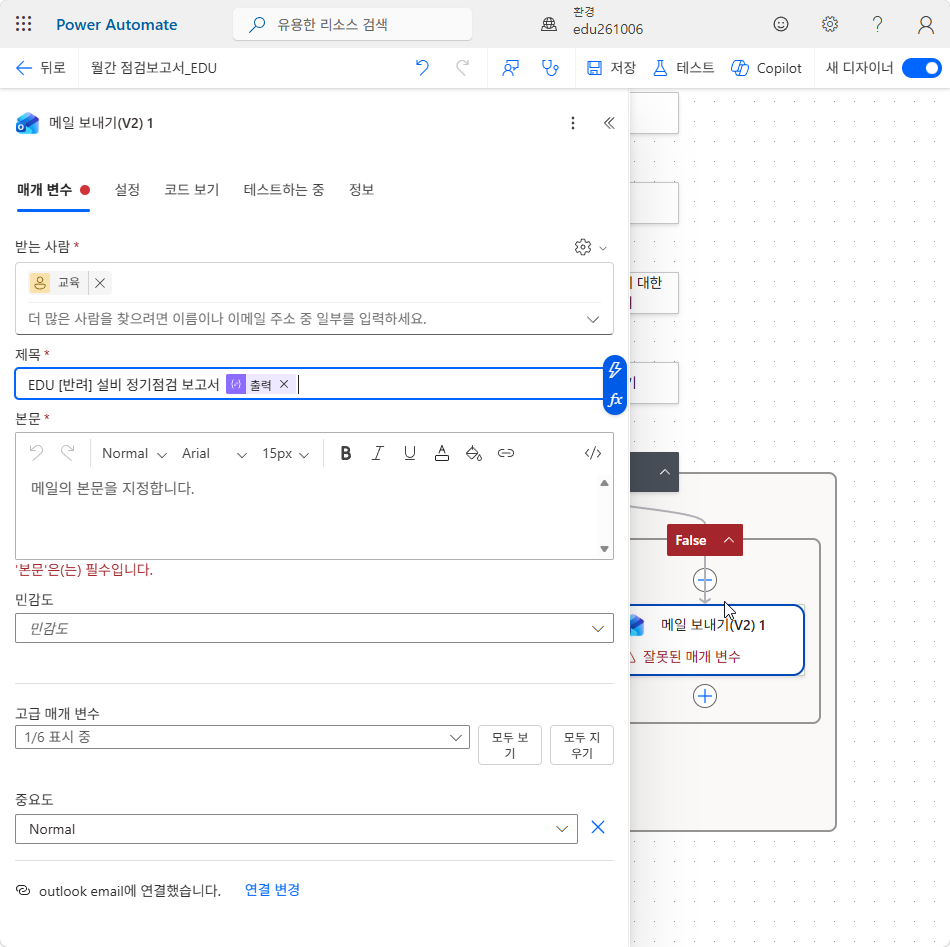
Task: Open the send feedback person icon
Action: [510, 68]
